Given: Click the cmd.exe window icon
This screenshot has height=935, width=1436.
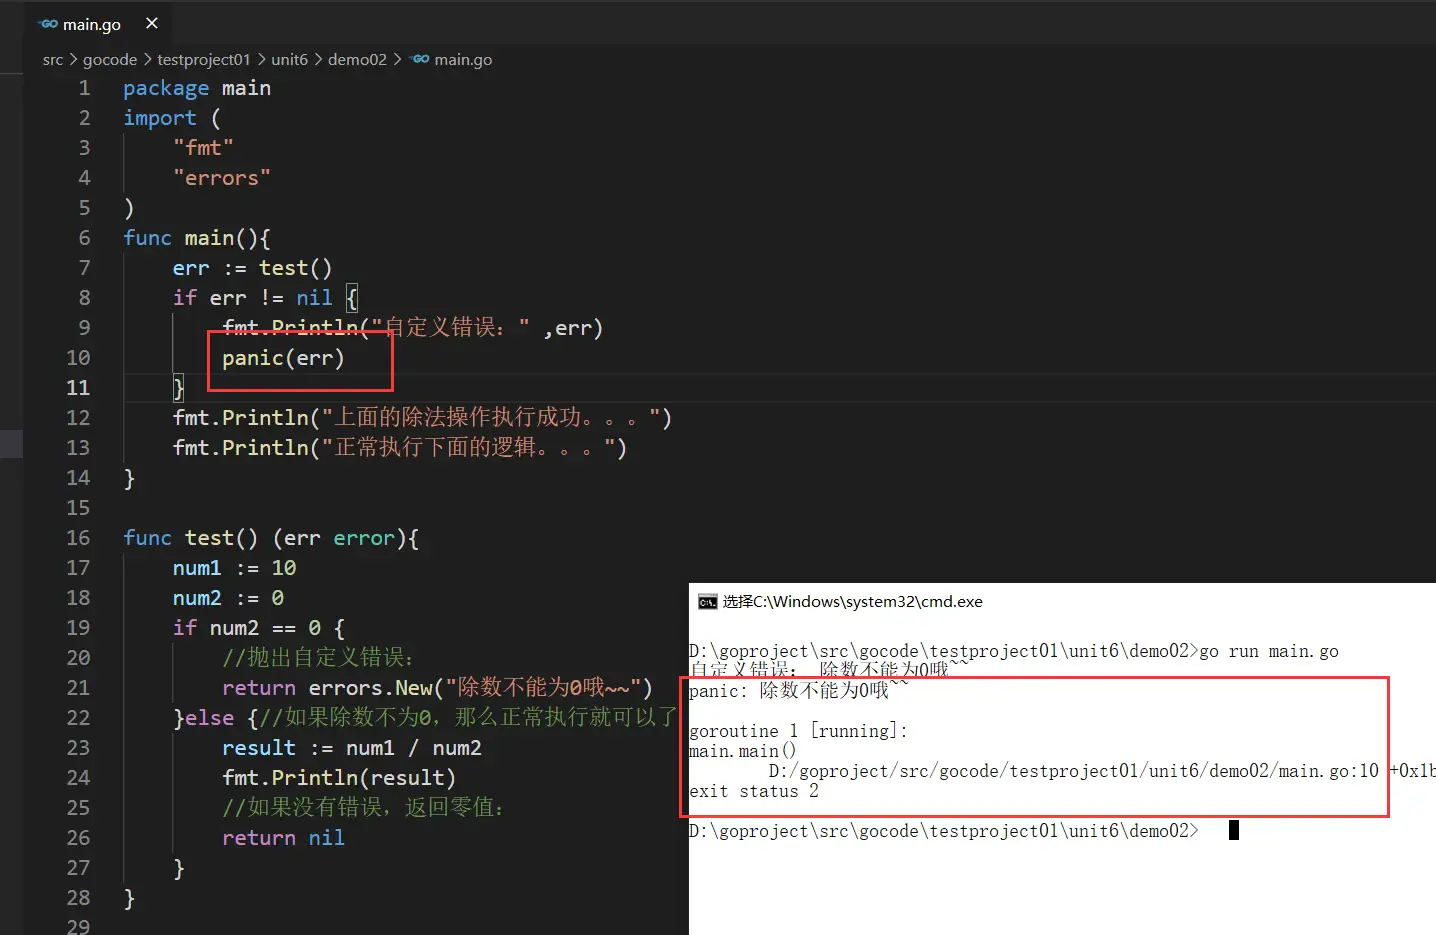Looking at the screenshot, I should 707,602.
